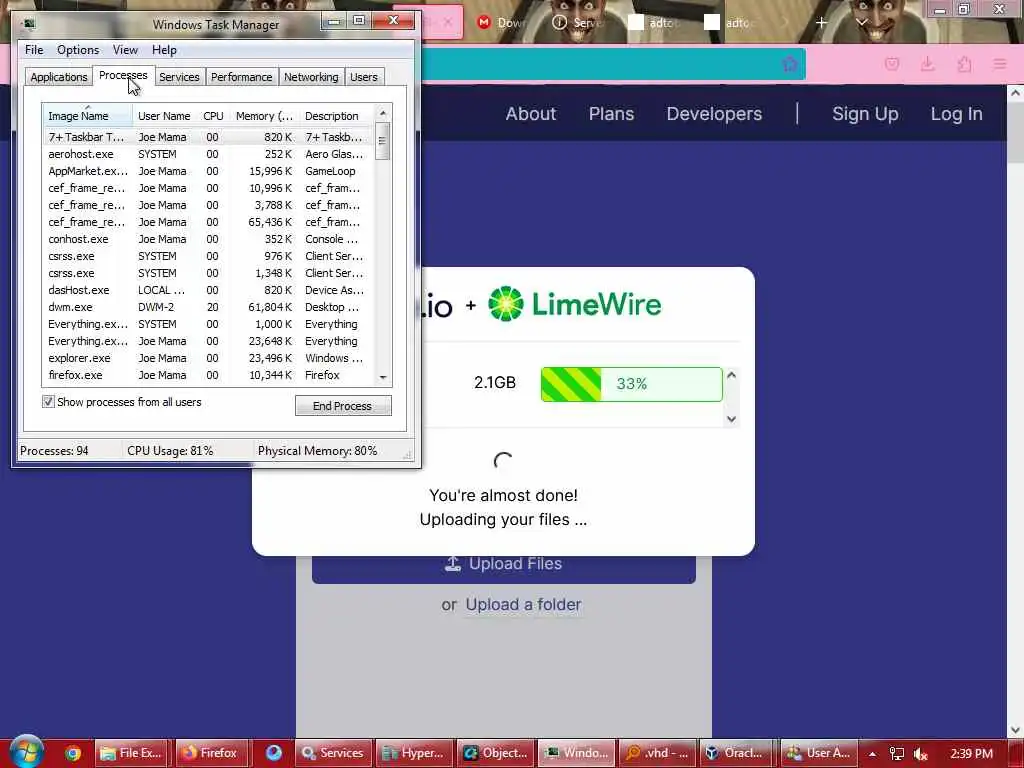This screenshot has height=768, width=1024.
Task: Sort processes by Memory column
Action: (264, 116)
